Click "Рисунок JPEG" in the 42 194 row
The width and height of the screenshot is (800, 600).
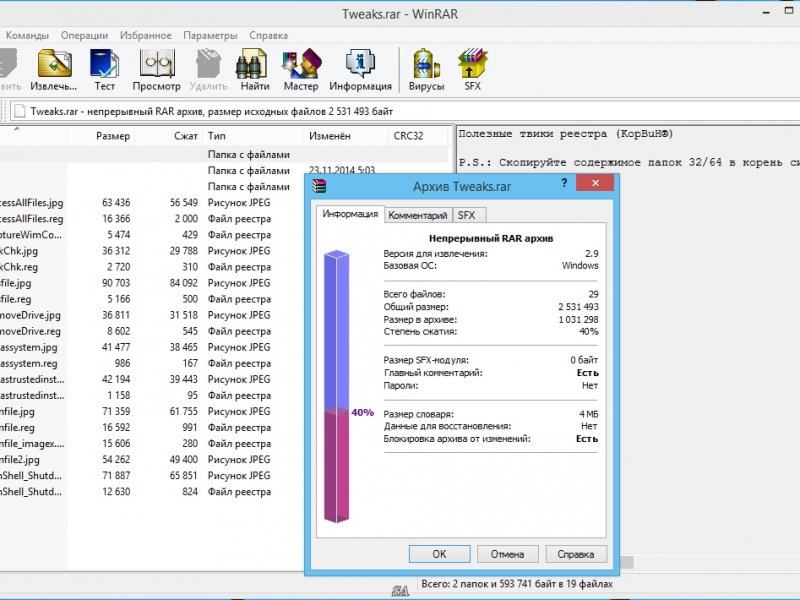[x=239, y=379]
